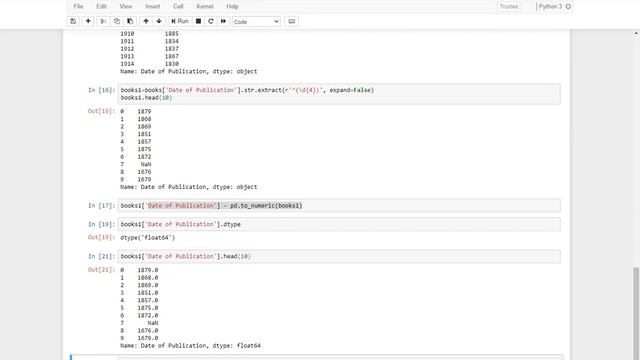Open the Help menu
640x360 pixels.
pyautogui.click(x=232, y=7)
